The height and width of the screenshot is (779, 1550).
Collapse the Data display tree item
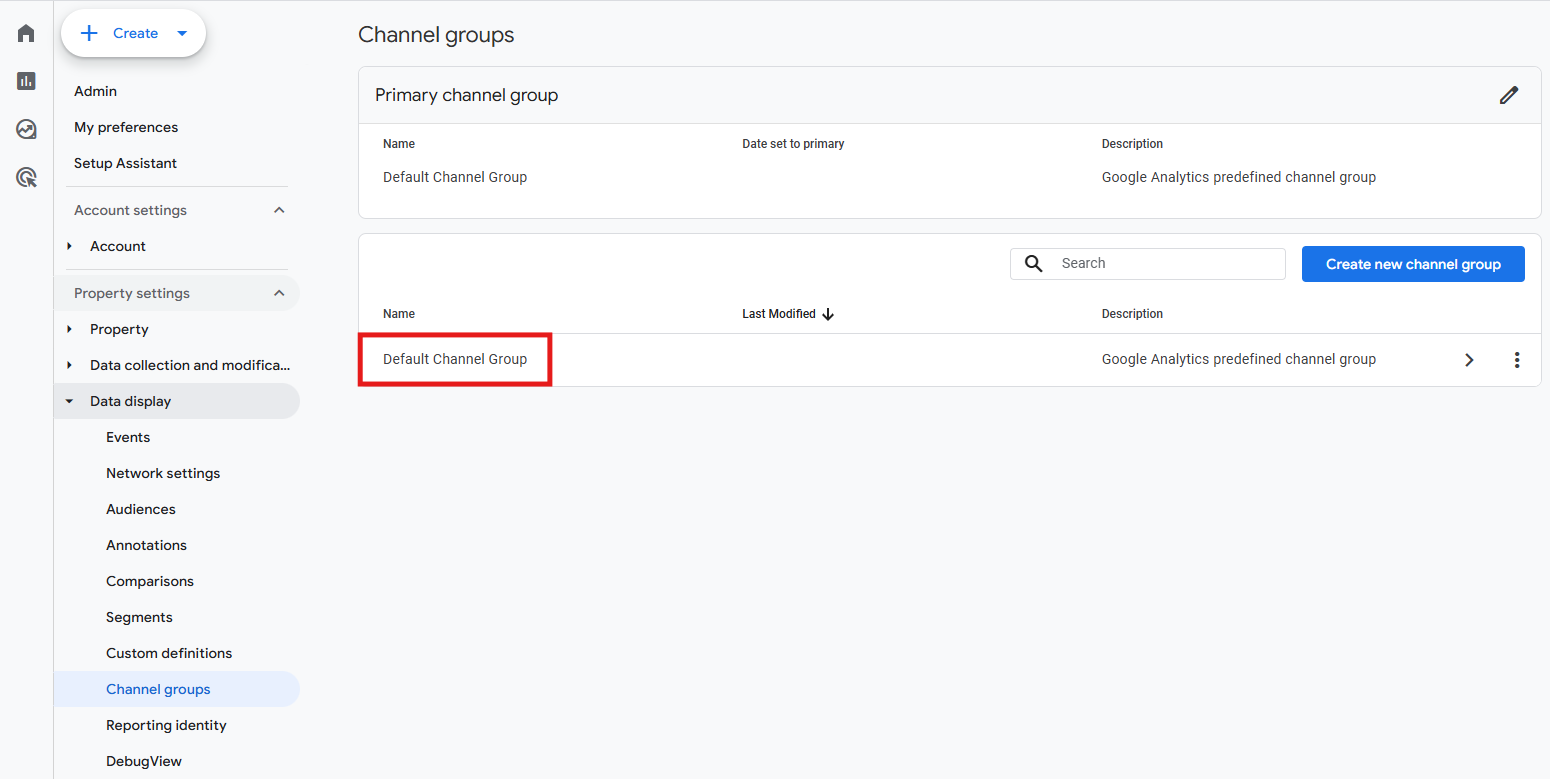(x=69, y=401)
